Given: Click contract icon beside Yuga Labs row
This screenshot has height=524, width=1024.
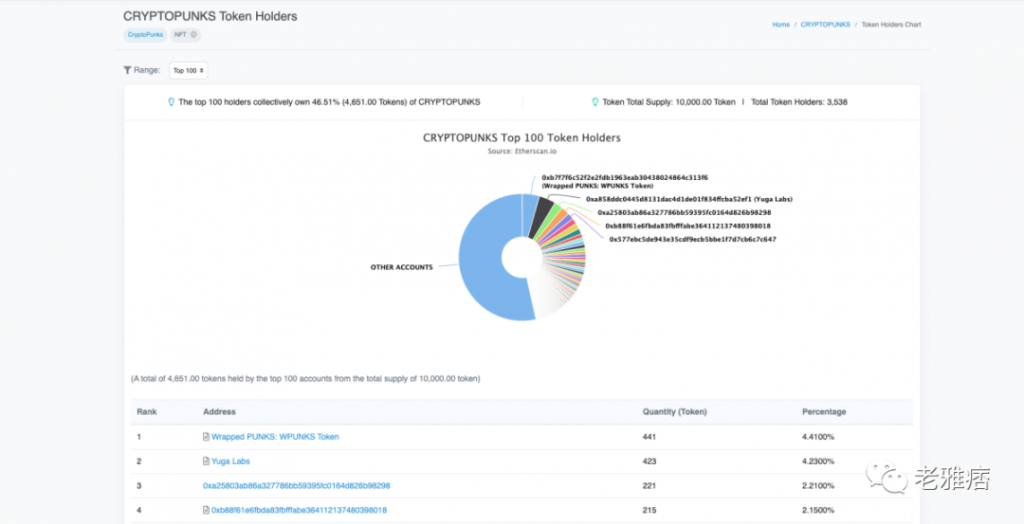Looking at the screenshot, I should tap(206, 461).
